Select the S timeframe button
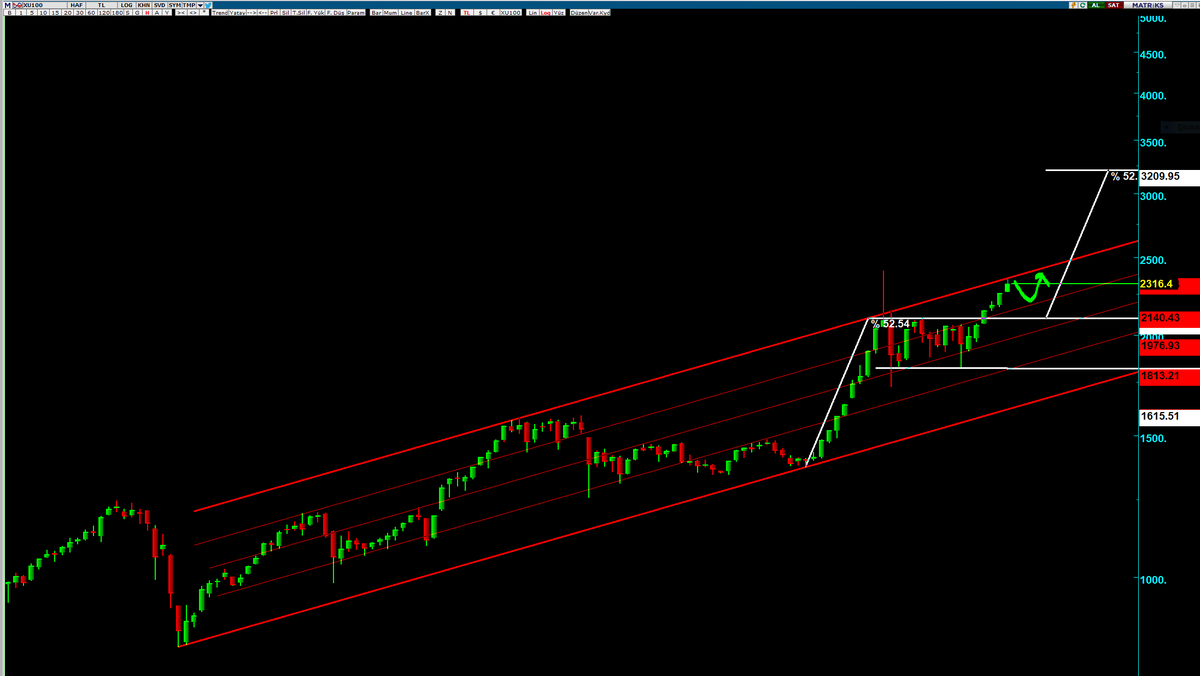 pyautogui.click(x=127, y=12)
